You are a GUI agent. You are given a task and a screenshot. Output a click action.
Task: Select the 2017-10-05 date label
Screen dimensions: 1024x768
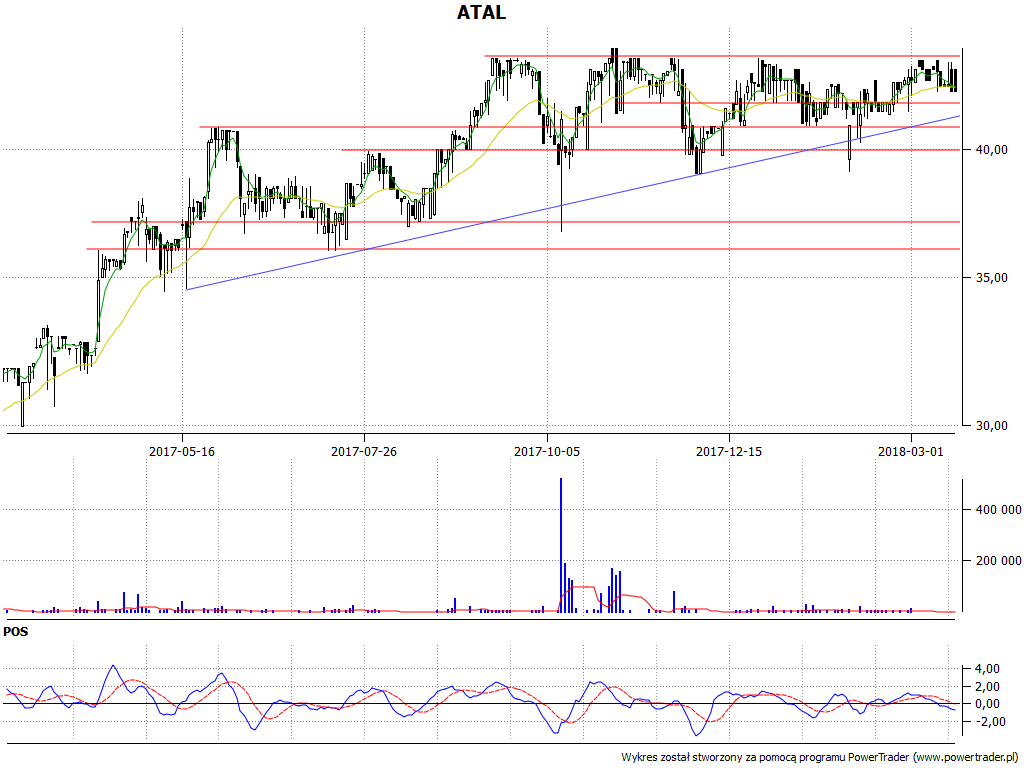click(547, 451)
